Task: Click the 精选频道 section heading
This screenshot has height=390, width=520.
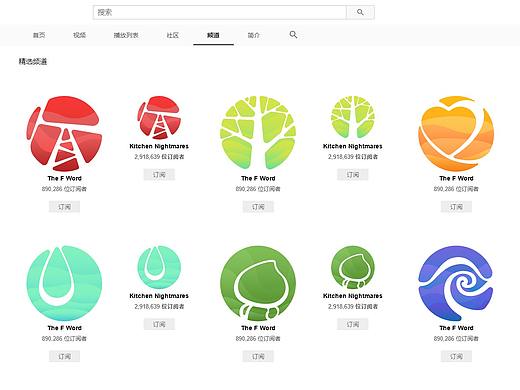Action: click(x=33, y=61)
